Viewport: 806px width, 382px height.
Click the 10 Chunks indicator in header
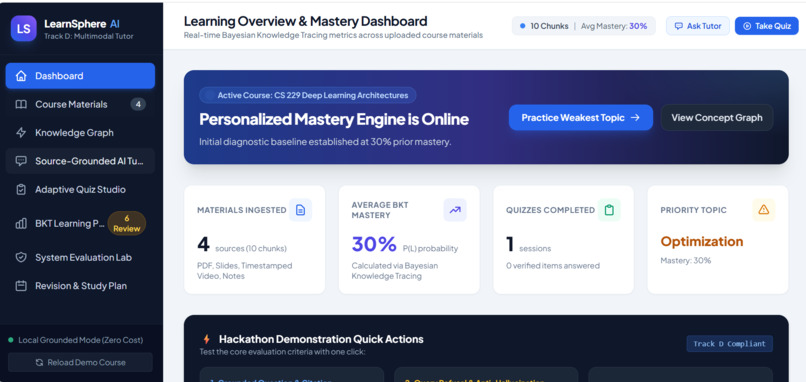[x=544, y=26]
